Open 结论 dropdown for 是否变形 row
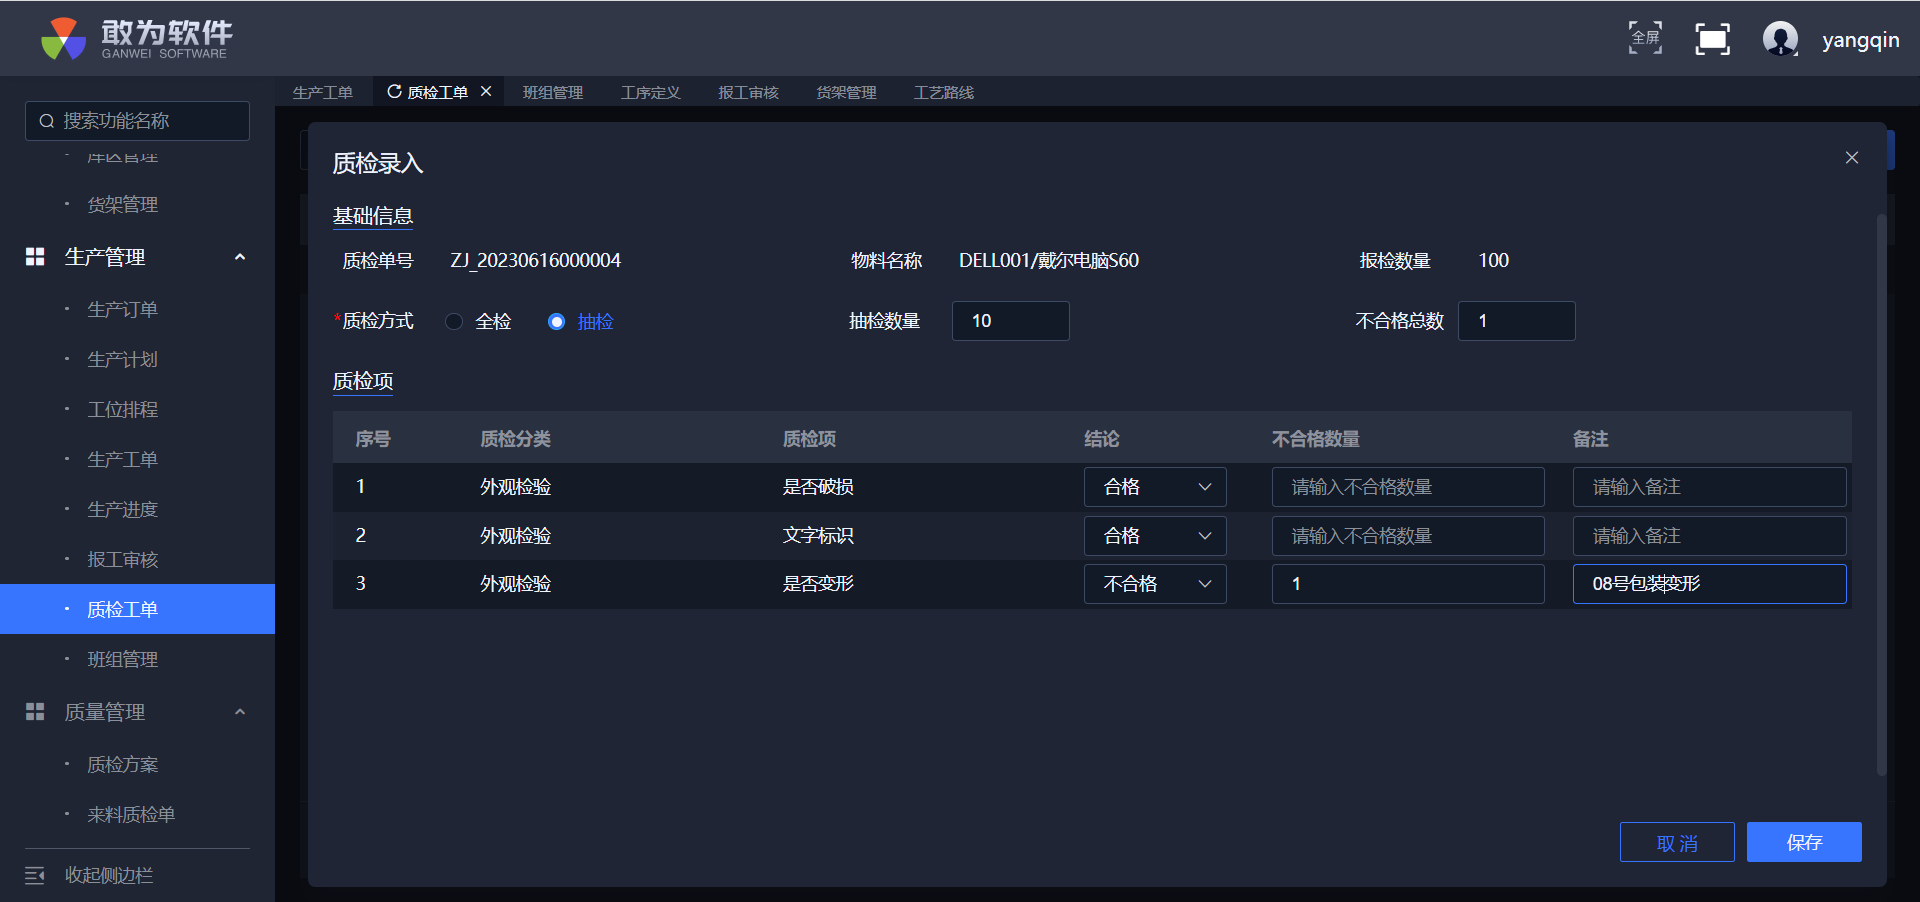 point(1154,584)
